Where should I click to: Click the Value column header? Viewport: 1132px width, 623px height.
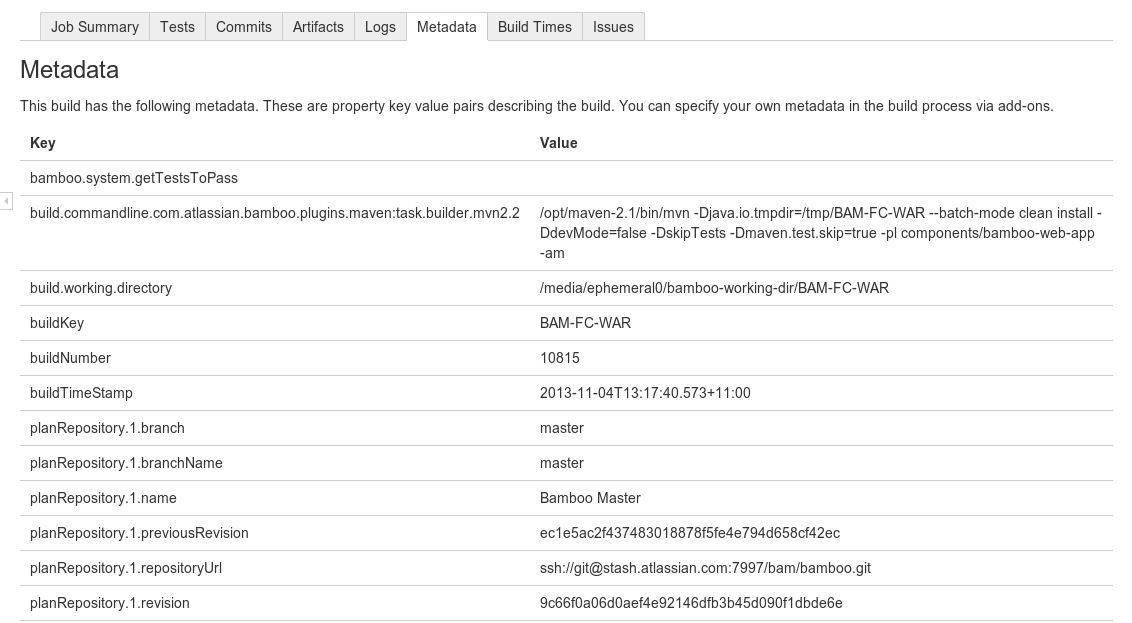coord(558,143)
